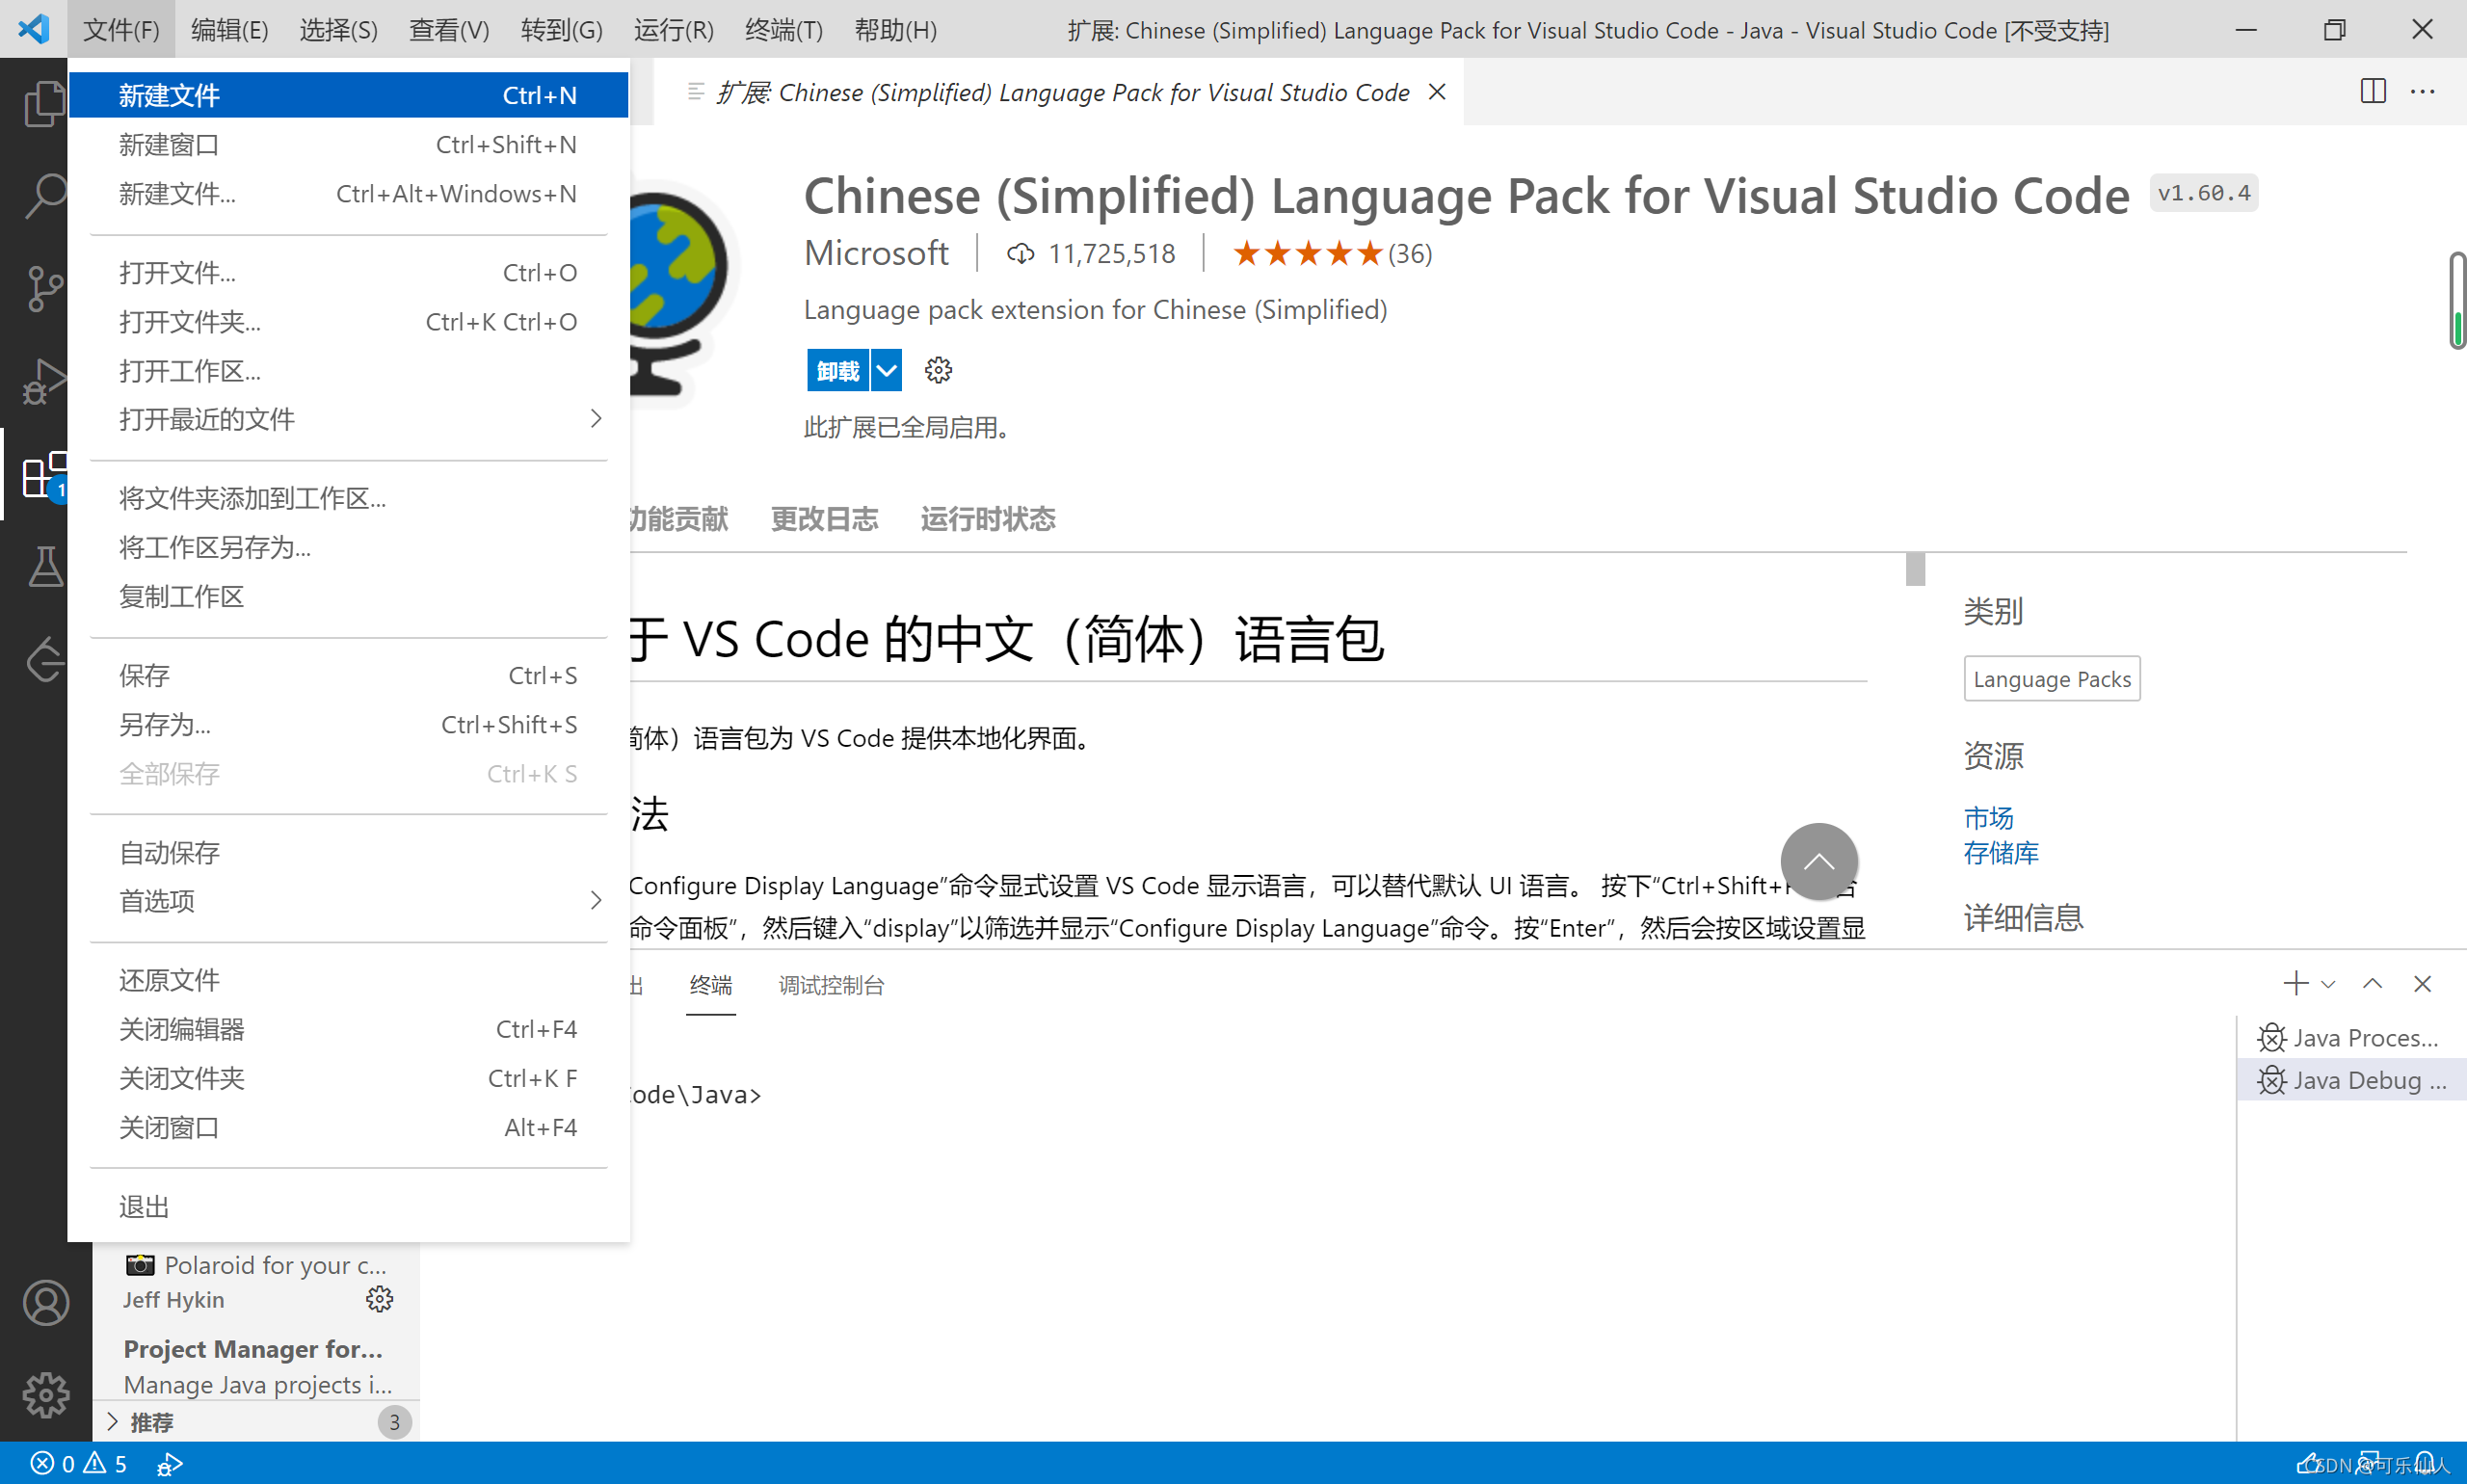Choose 新建窗口 from the File menu
Image resolution: width=2467 pixels, height=1484 pixels.
(349, 144)
